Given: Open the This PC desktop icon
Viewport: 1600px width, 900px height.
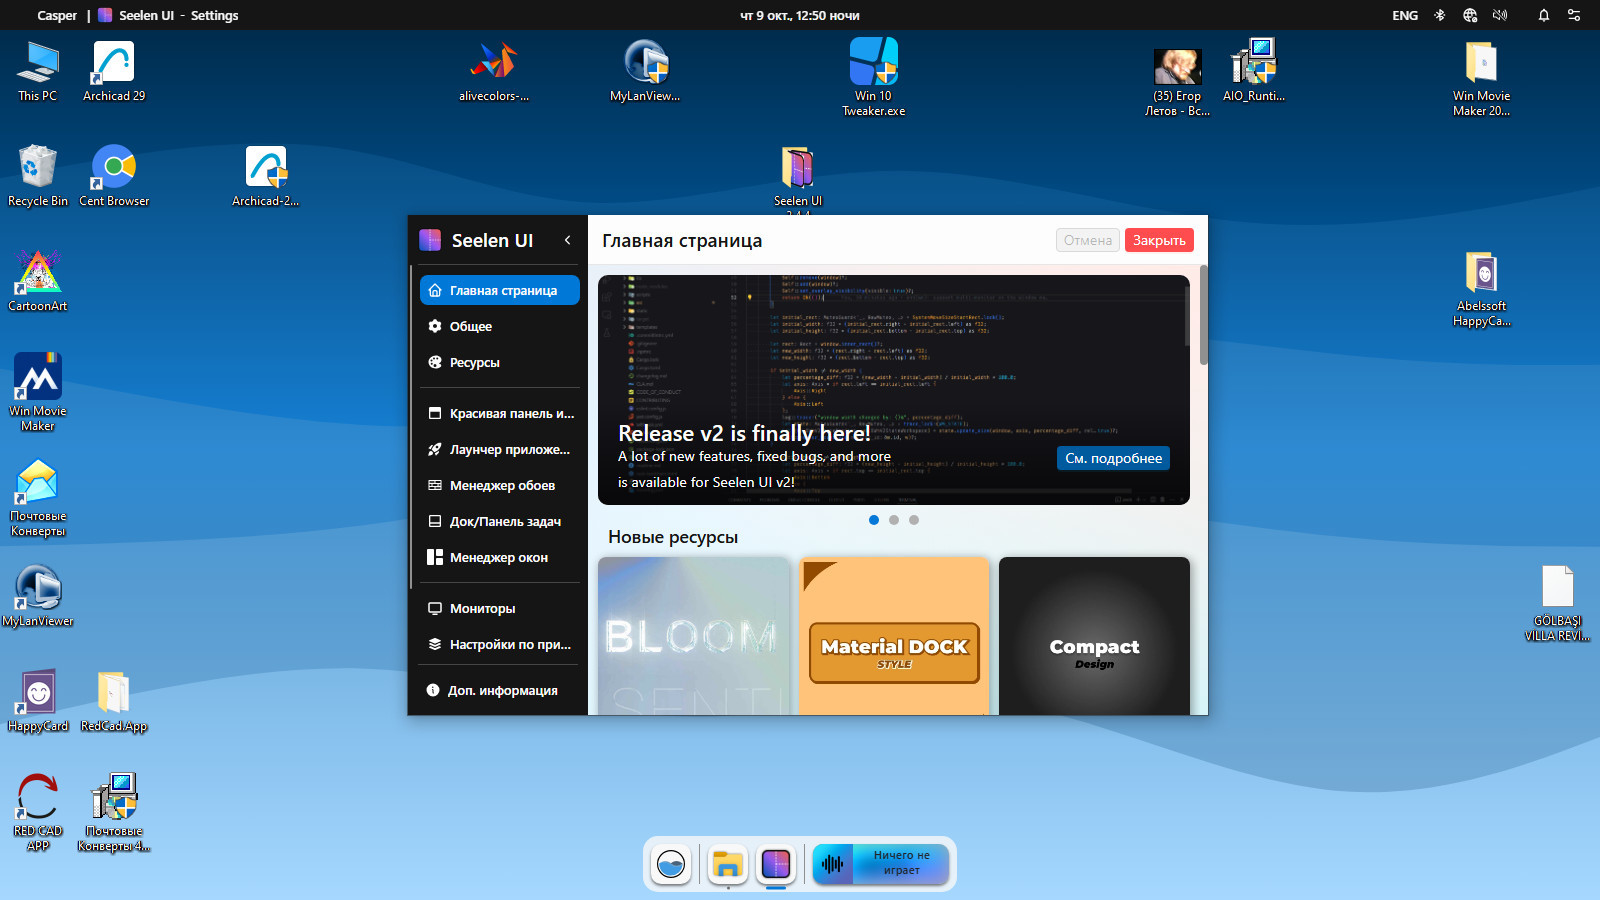Looking at the screenshot, I should point(38,71).
